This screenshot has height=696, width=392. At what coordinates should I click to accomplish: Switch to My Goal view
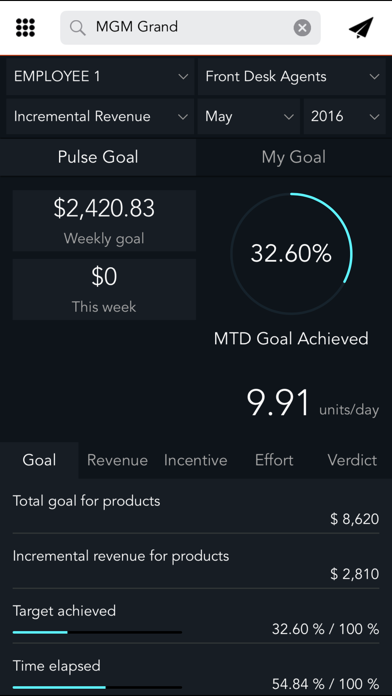click(x=294, y=157)
